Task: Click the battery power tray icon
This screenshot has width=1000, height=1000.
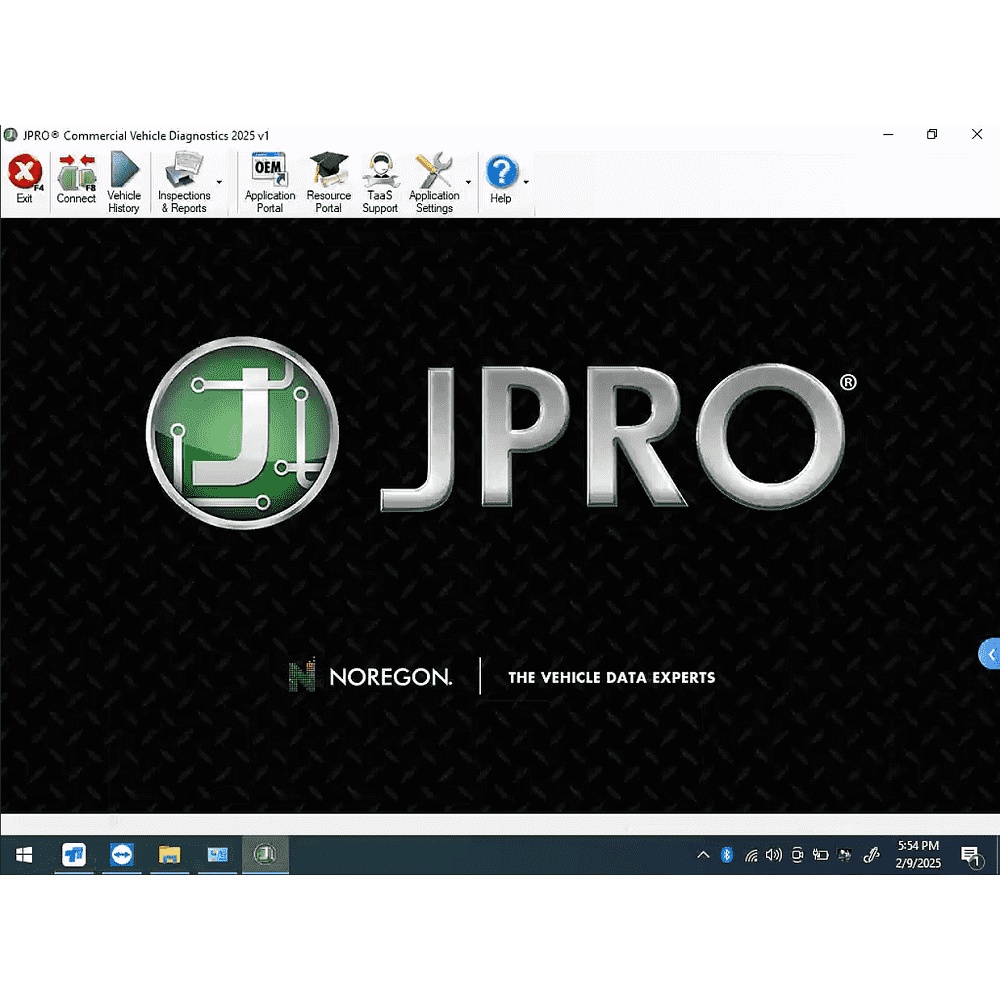Action: (820, 855)
